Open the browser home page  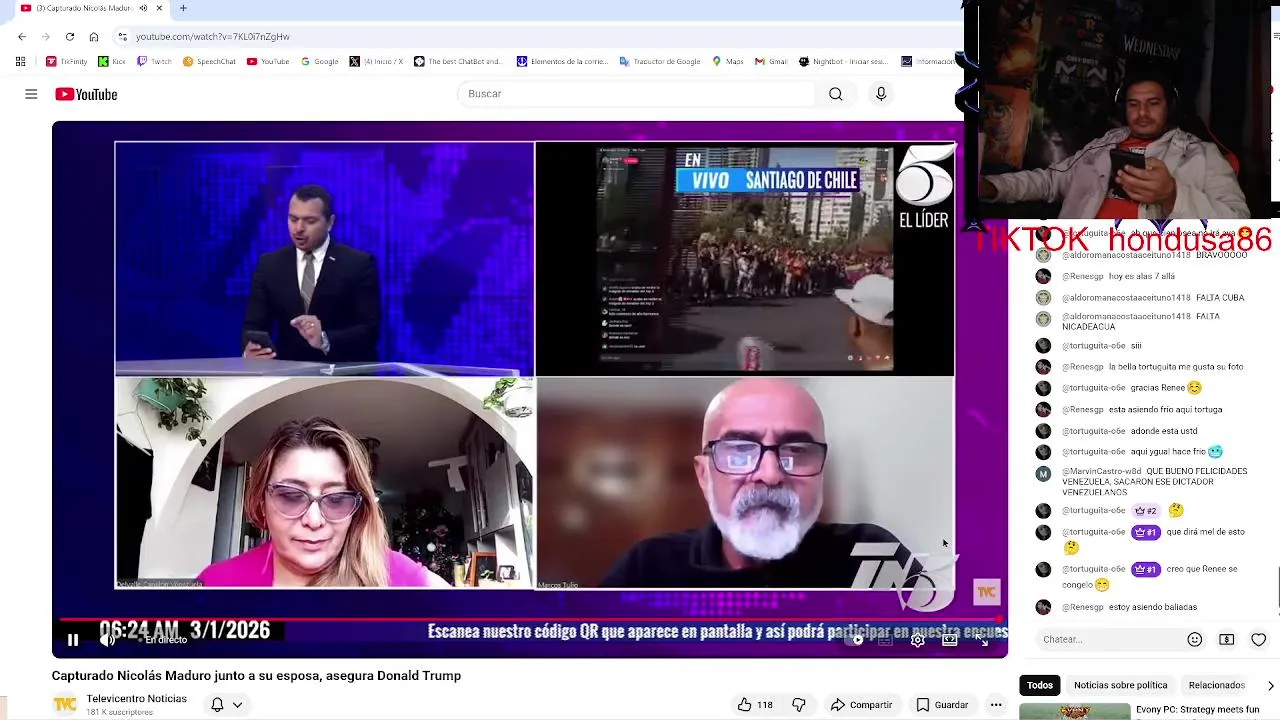[94, 37]
